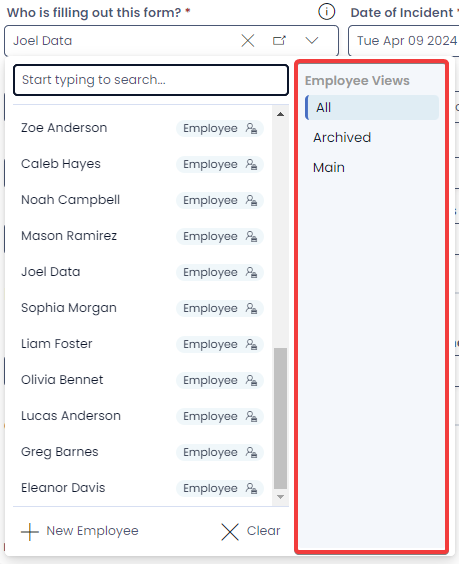Viewport: 459px width, 564px height.
Task: Click Caleb Hayes Employee badge icon
Action: [x=251, y=164]
